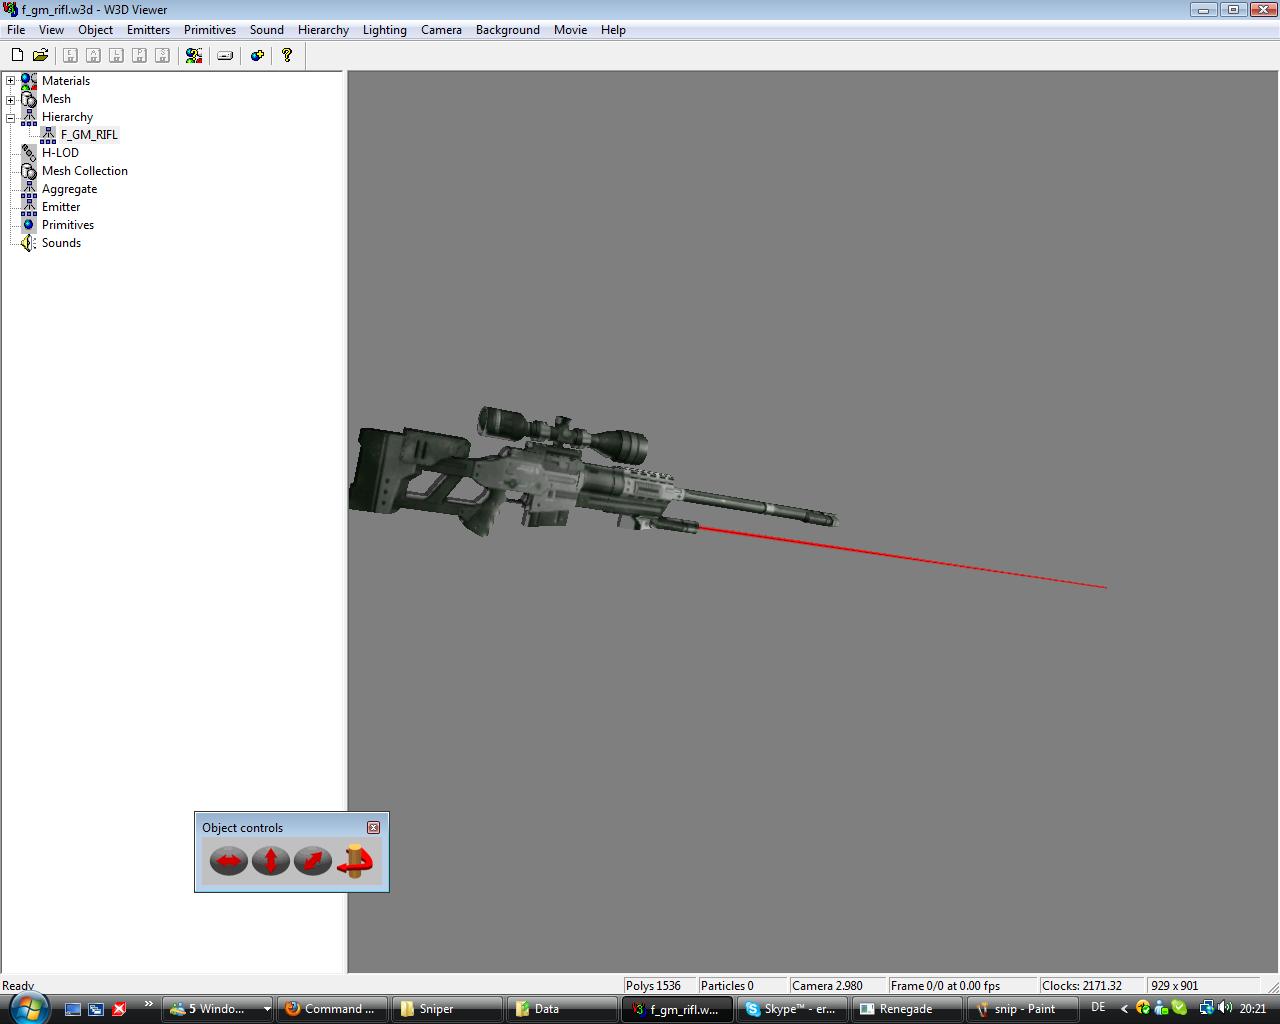Click the New file toolbar icon
The width and height of the screenshot is (1280, 1024).
point(17,55)
